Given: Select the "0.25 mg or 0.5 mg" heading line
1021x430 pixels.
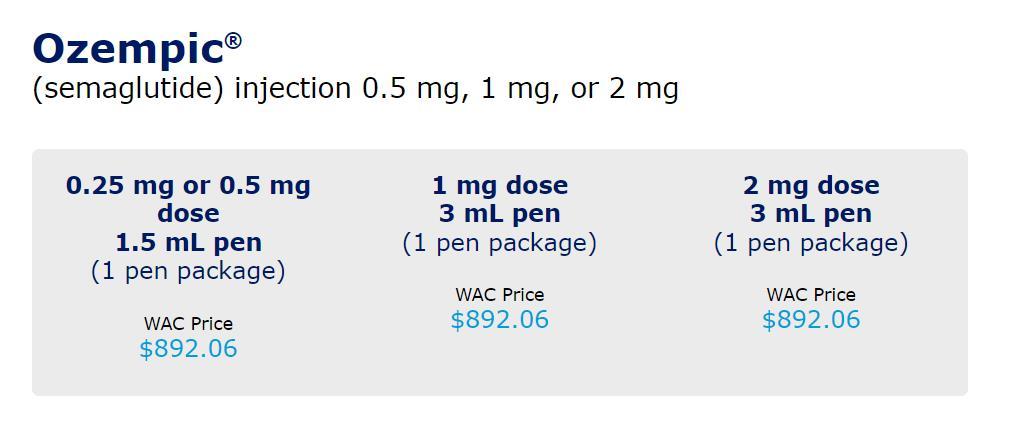Looking at the screenshot, I should click(x=188, y=185).
